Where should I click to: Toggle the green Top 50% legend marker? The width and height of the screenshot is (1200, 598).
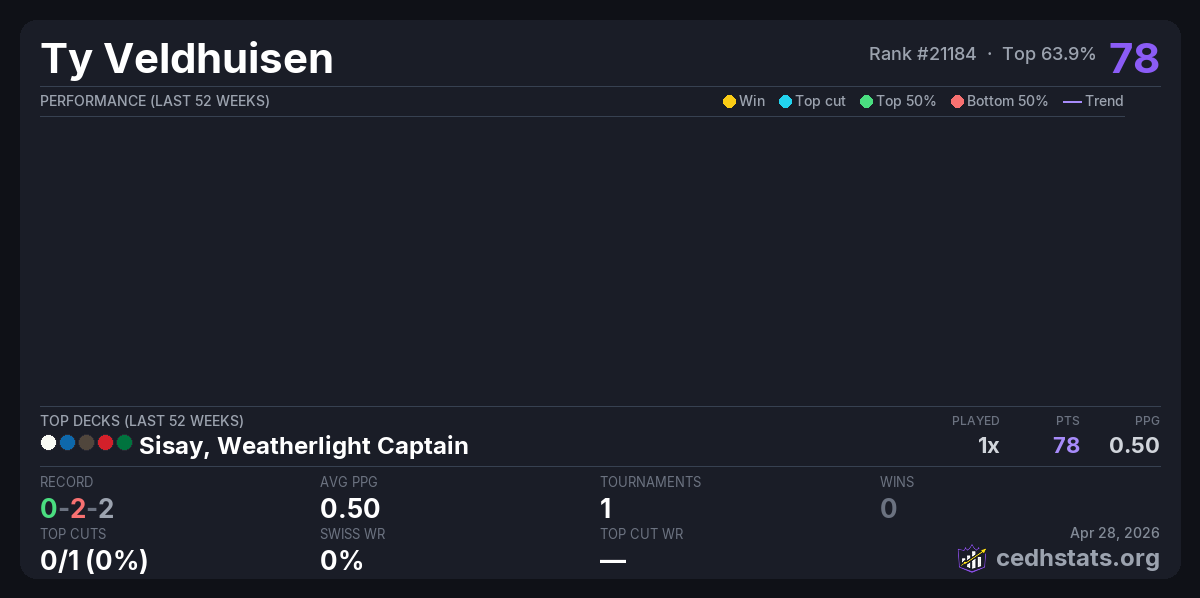(866, 101)
